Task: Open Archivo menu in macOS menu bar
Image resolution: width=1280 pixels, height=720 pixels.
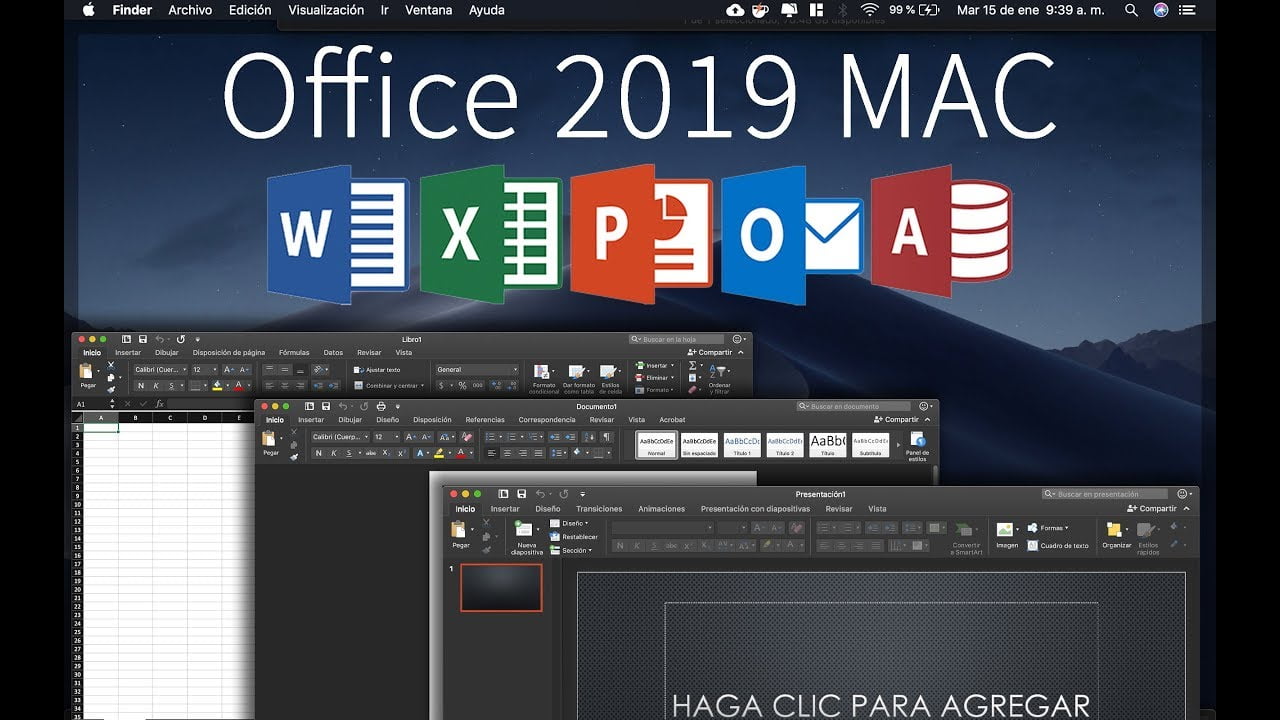Action: click(x=190, y=10)
